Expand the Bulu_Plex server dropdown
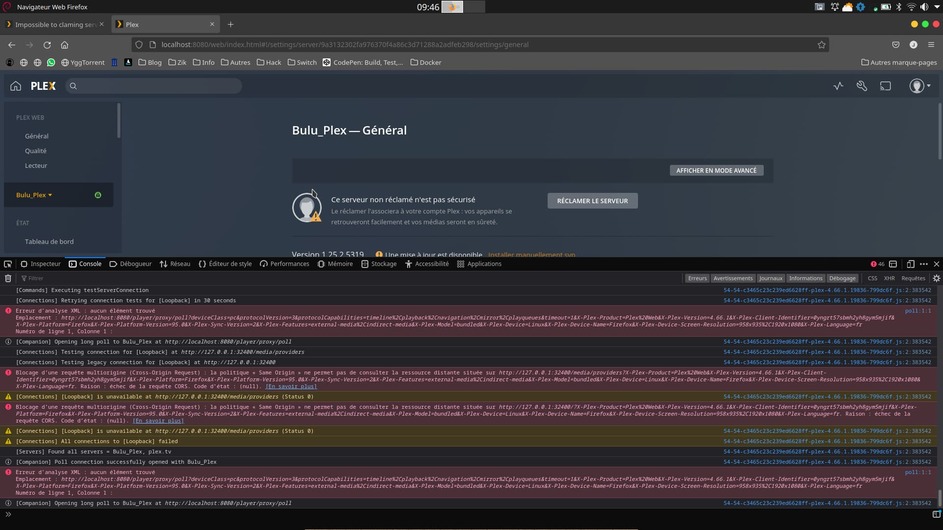 pyautogui.click(x=34, y=195)
